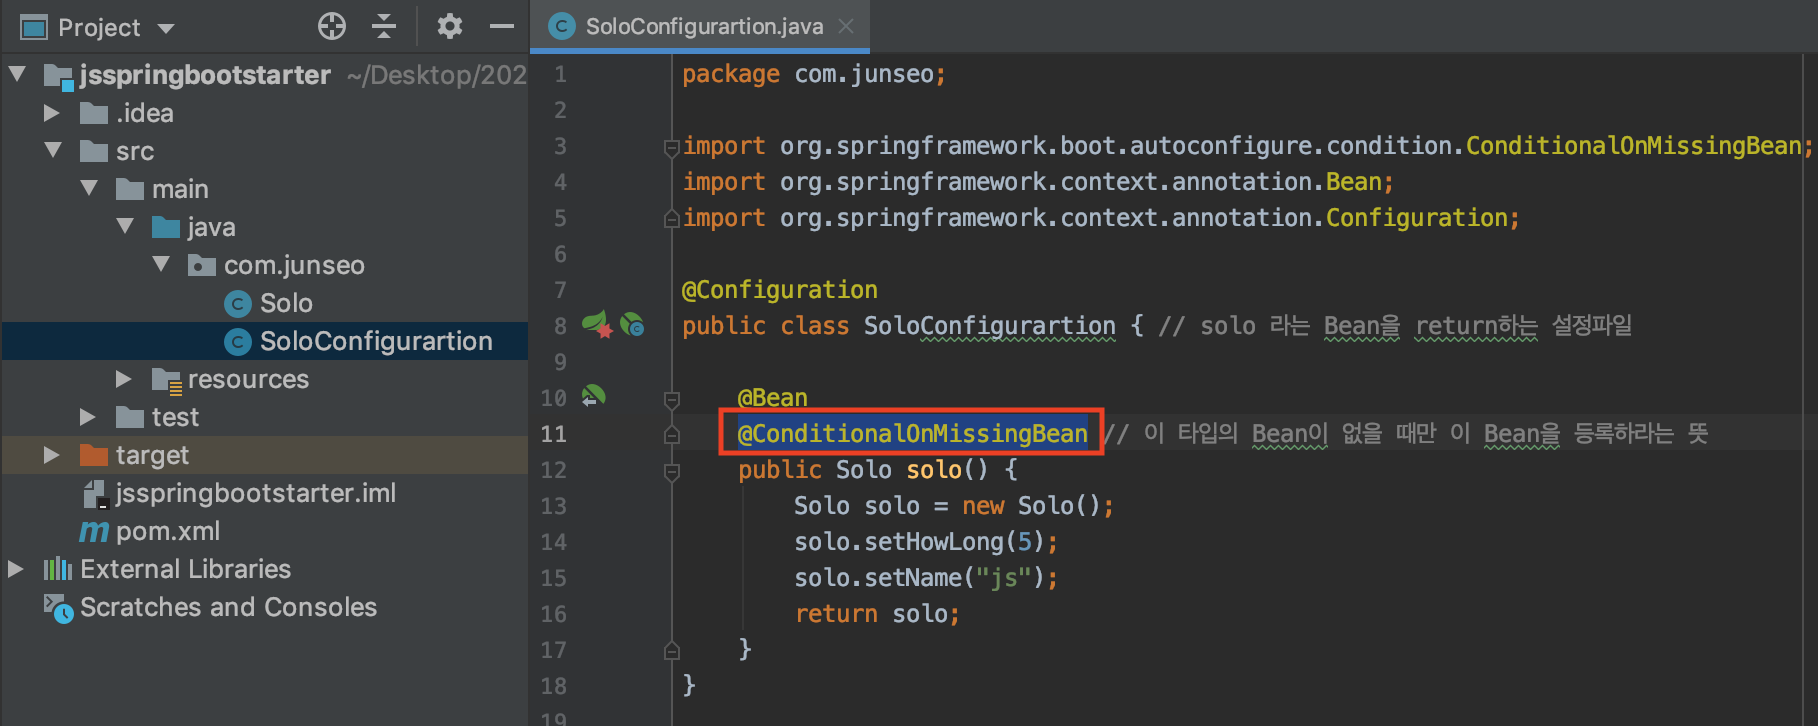Screen dimensions: 1818x726
Task: Click 'new Solo()' on line 13
Action: (1031, 506)
